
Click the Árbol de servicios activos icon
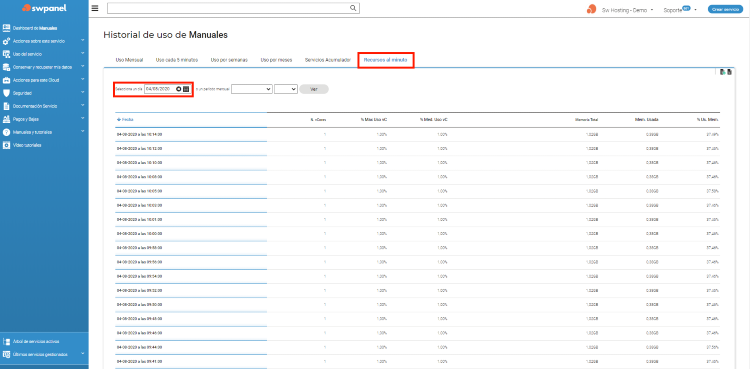[7, 342]
